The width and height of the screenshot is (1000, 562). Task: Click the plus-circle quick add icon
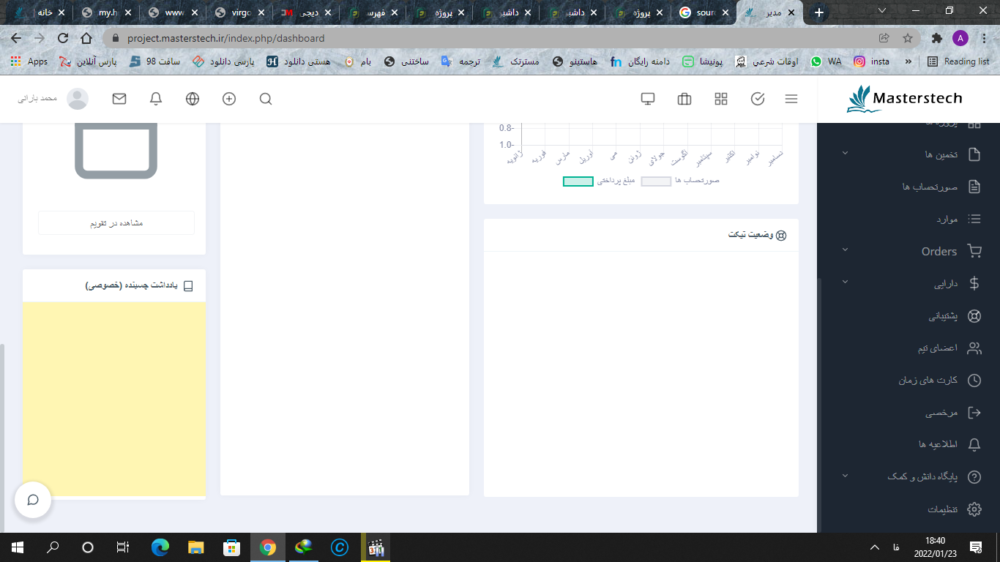tap(229, 99)
